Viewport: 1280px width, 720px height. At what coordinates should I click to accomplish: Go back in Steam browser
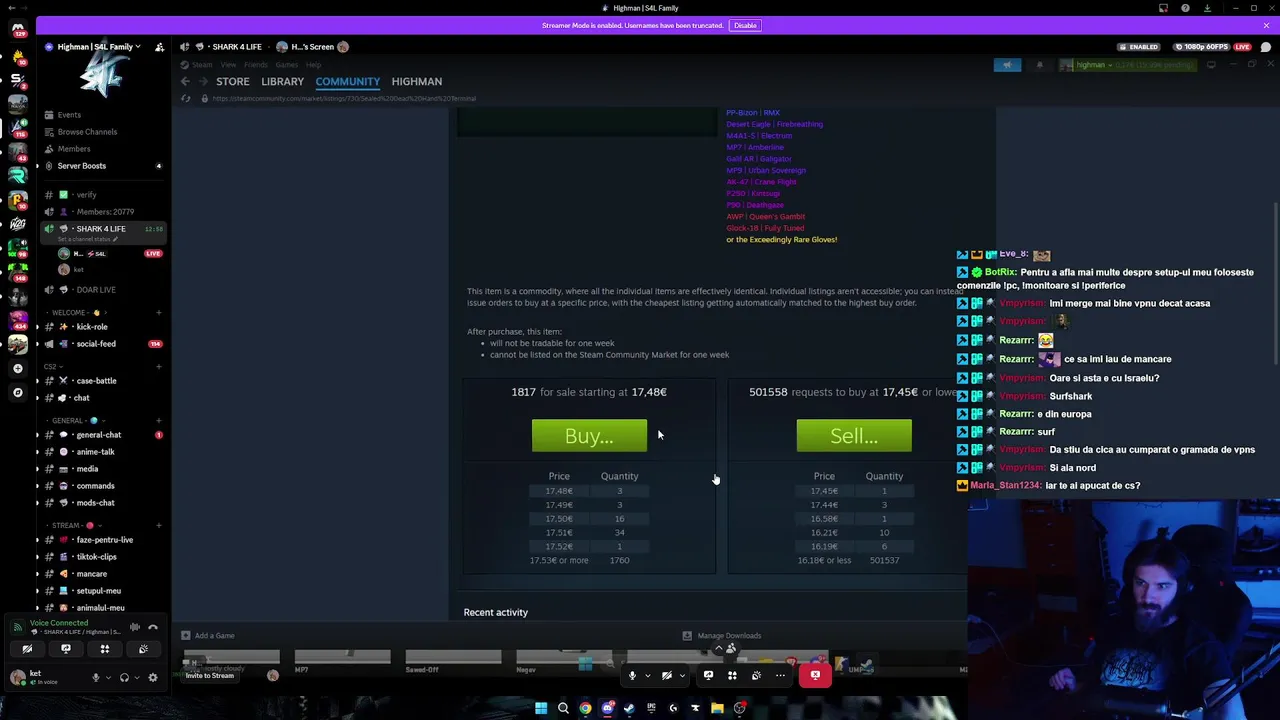[x=185, y=81]
